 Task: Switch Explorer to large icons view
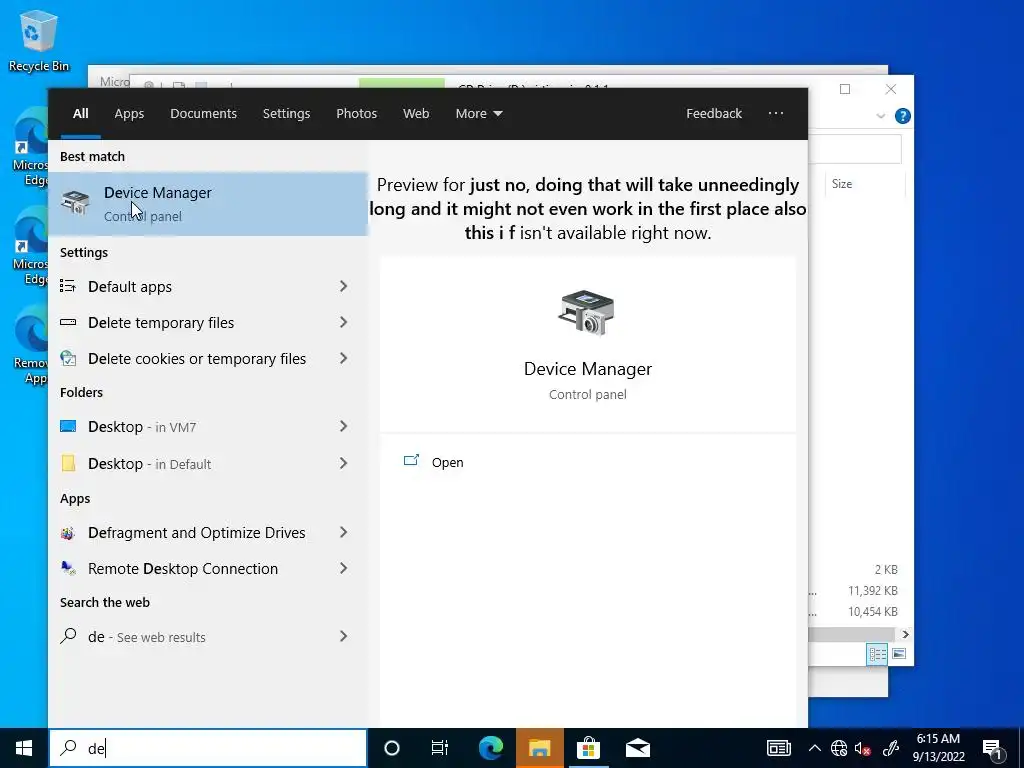point(899,654)
